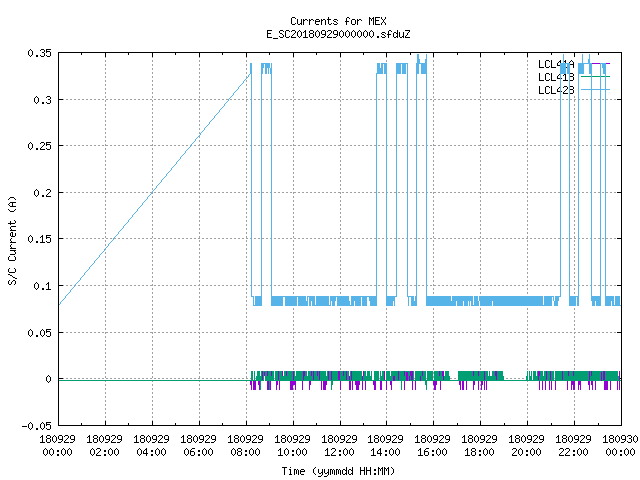This screenshot has height=480, width=640.
Task: Click the chart title 'Currents for MEX'
Action: (338, 21)
